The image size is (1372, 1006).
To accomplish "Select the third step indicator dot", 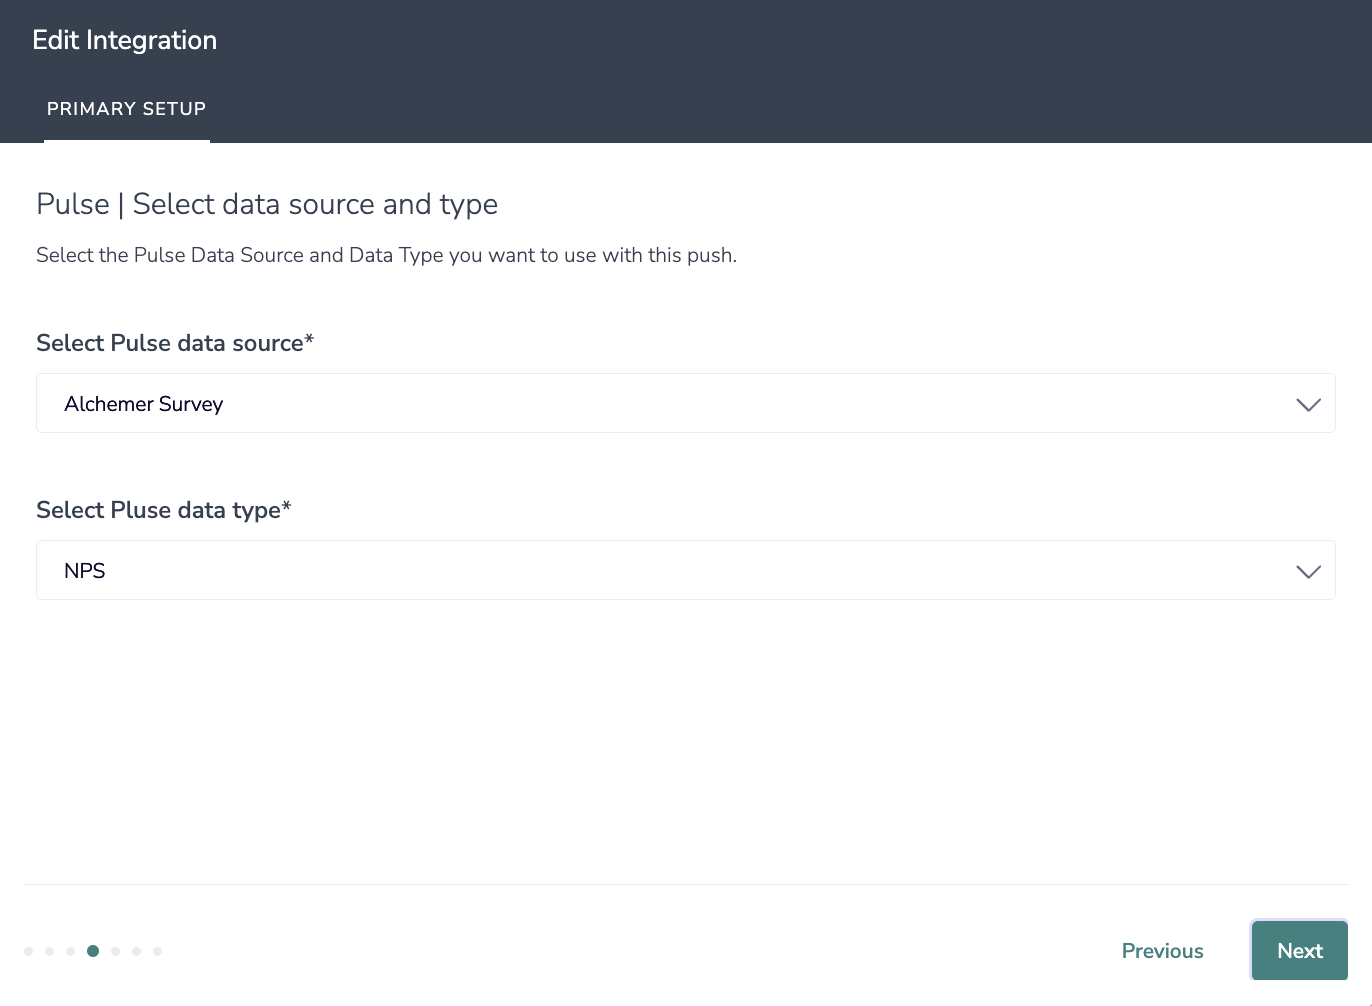I will point(70,951).
